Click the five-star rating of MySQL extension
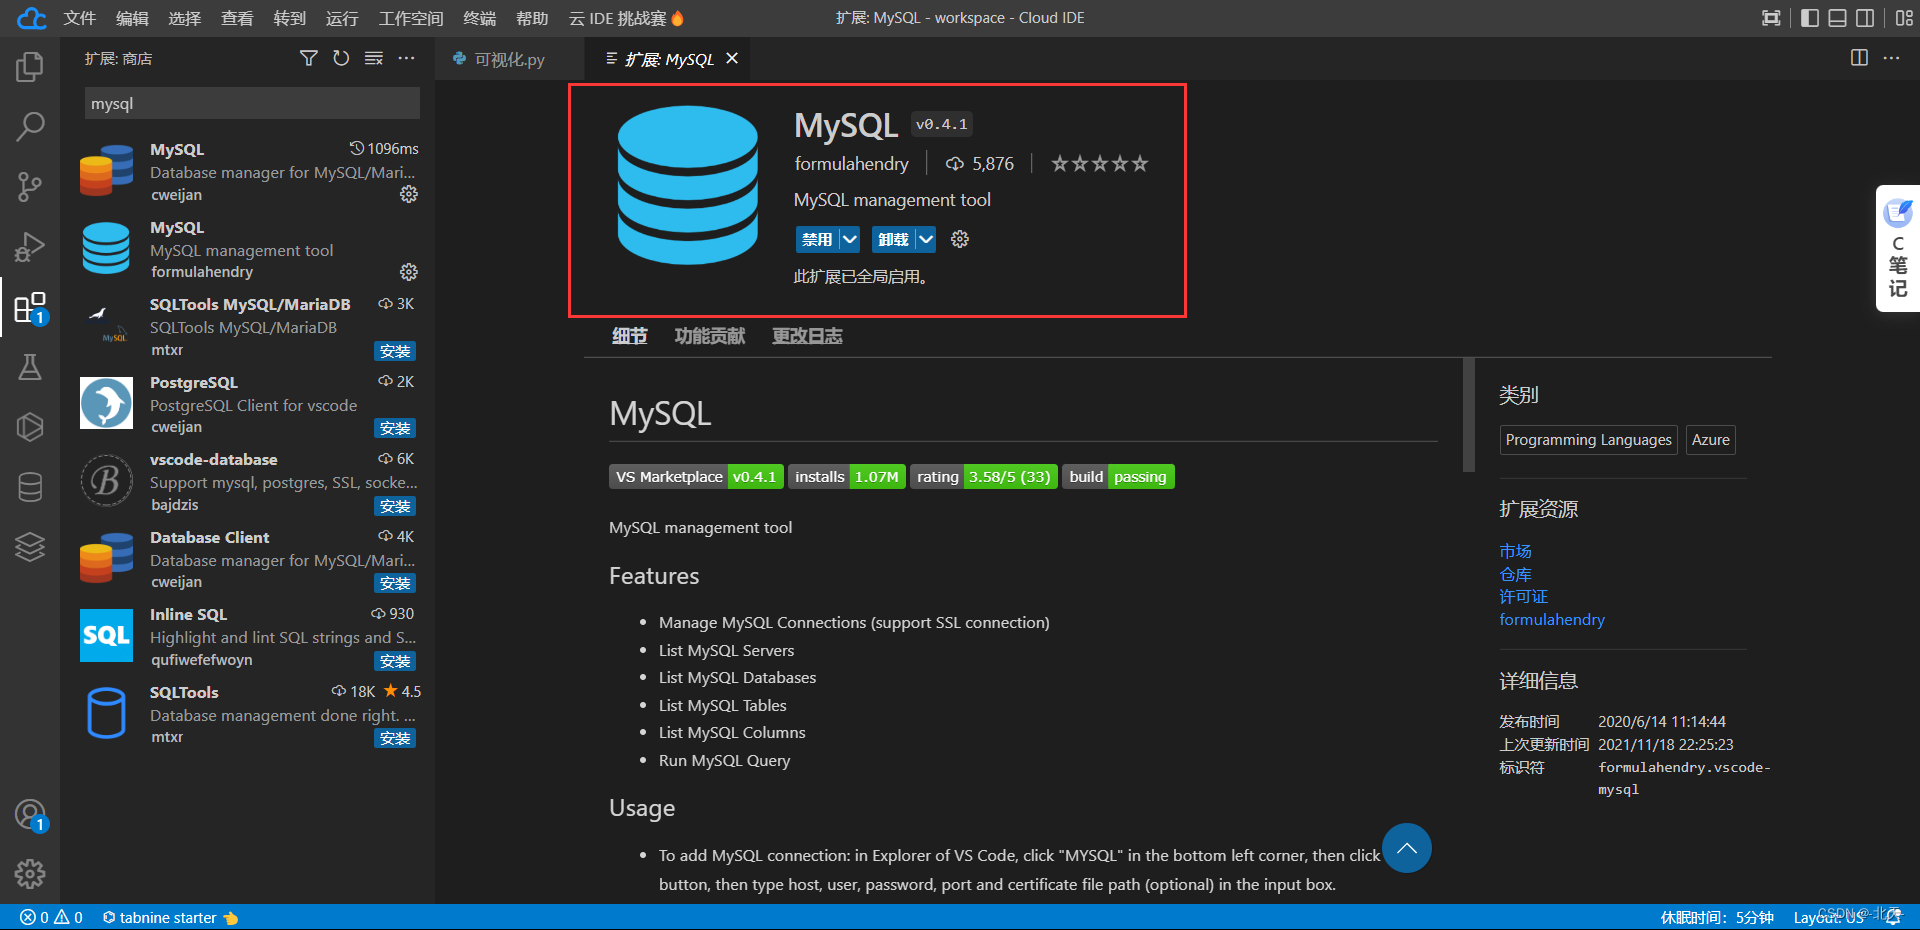1920x930 pixels. coord(1099,163)
